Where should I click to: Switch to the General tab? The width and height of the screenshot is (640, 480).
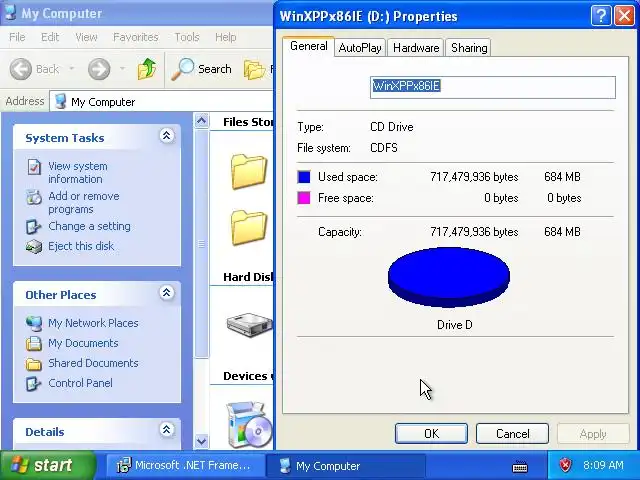coord(309,46)
